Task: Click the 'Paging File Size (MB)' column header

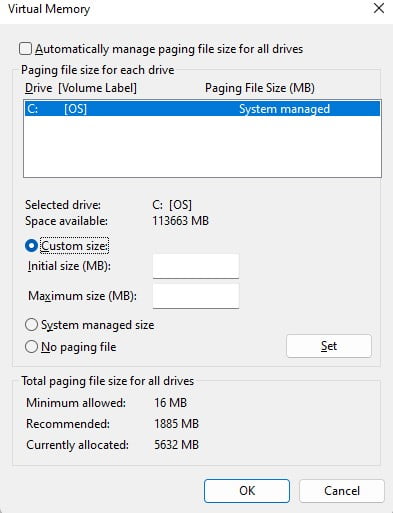Action: coord(260,88)
